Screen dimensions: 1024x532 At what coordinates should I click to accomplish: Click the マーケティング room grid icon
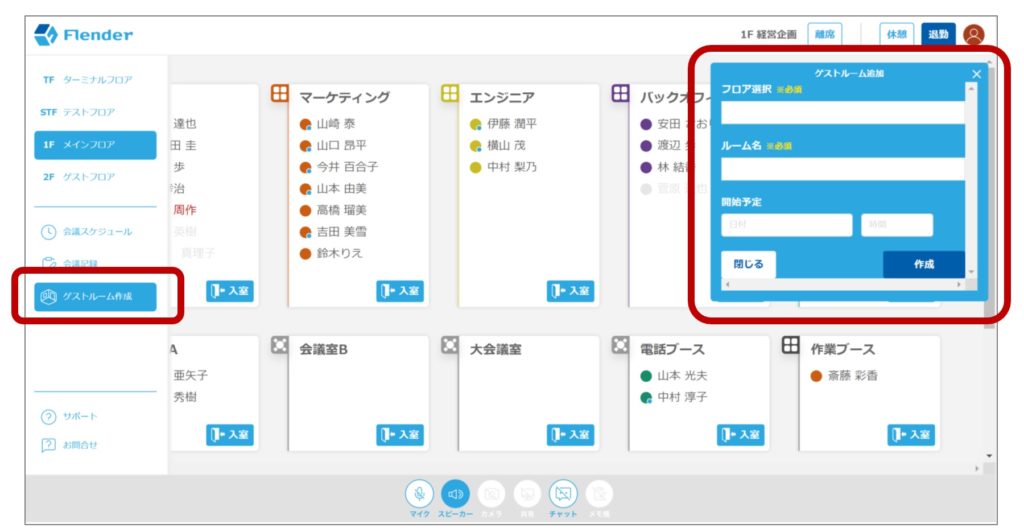coord(280,94)
